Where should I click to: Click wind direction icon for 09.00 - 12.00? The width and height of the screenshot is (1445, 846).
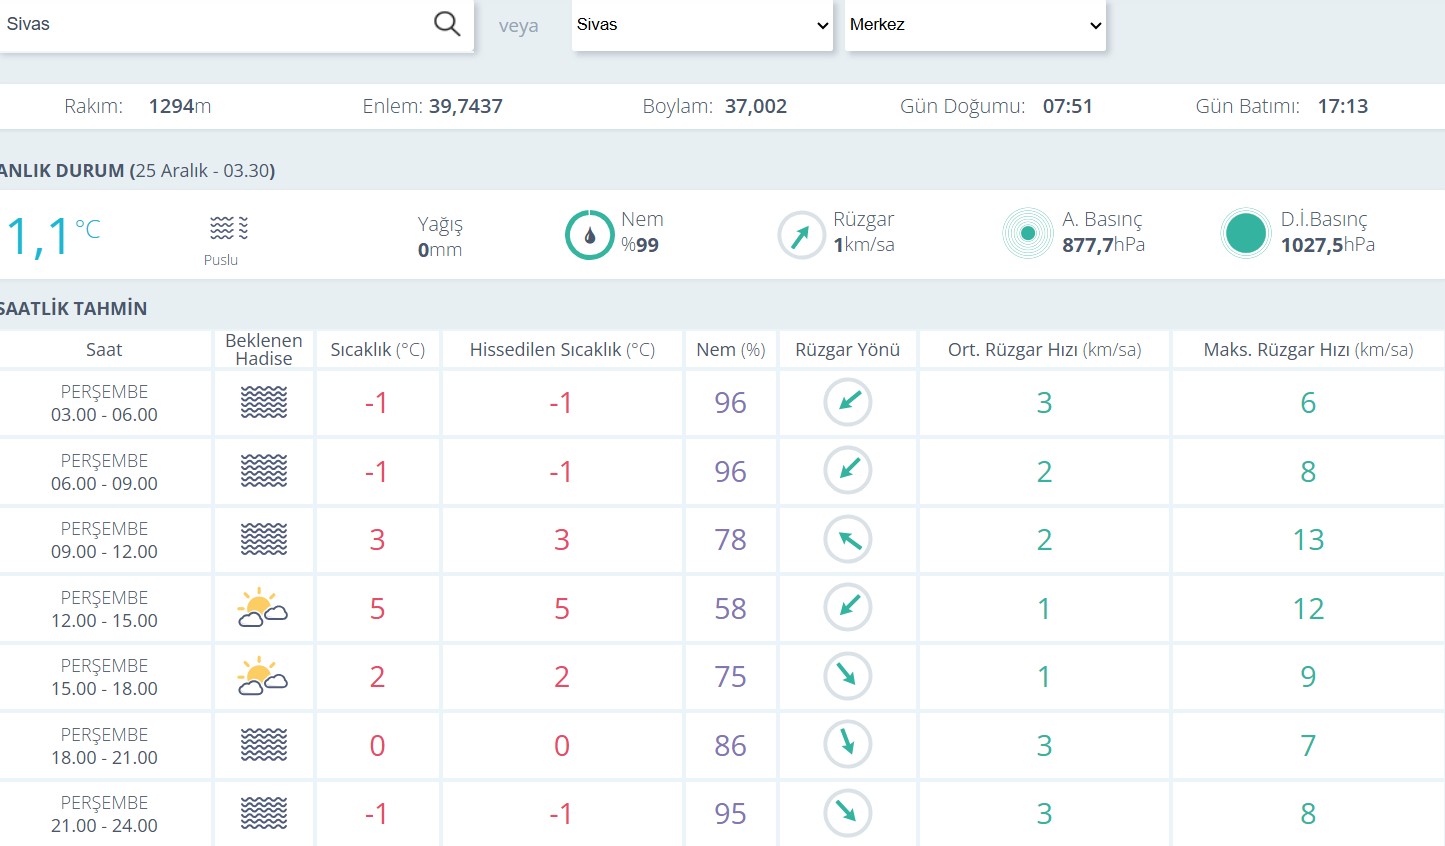tap(848, 540)
